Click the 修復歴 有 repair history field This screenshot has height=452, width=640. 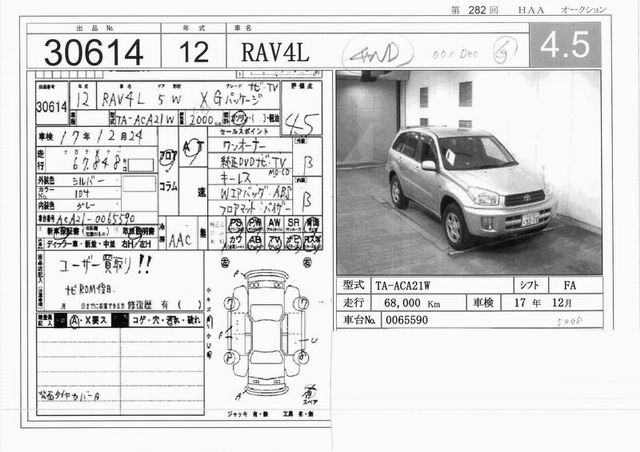pyautogui.click(x=164, y=305)
